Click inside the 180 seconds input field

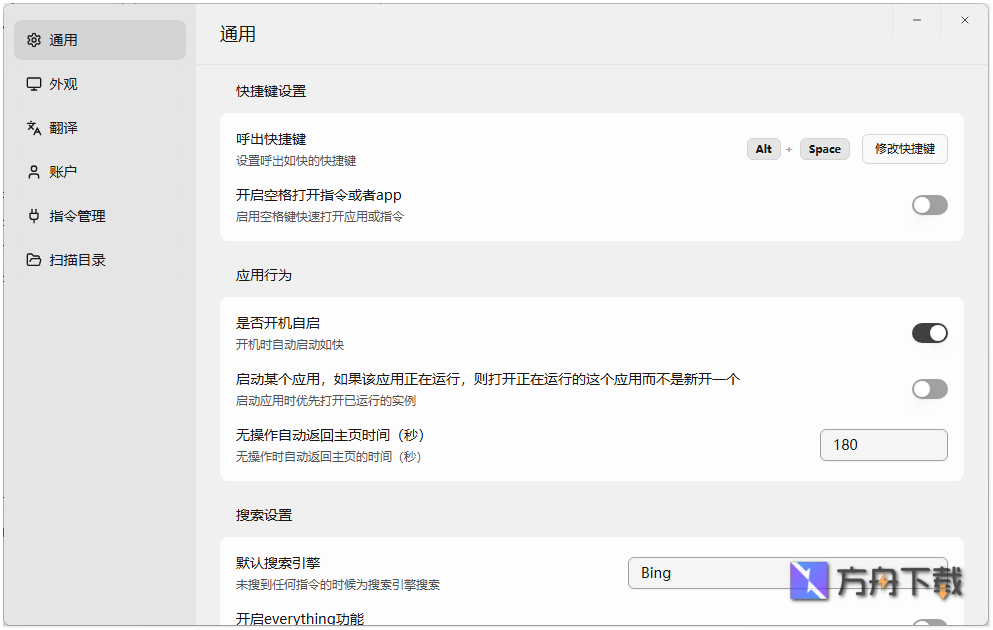883,444
